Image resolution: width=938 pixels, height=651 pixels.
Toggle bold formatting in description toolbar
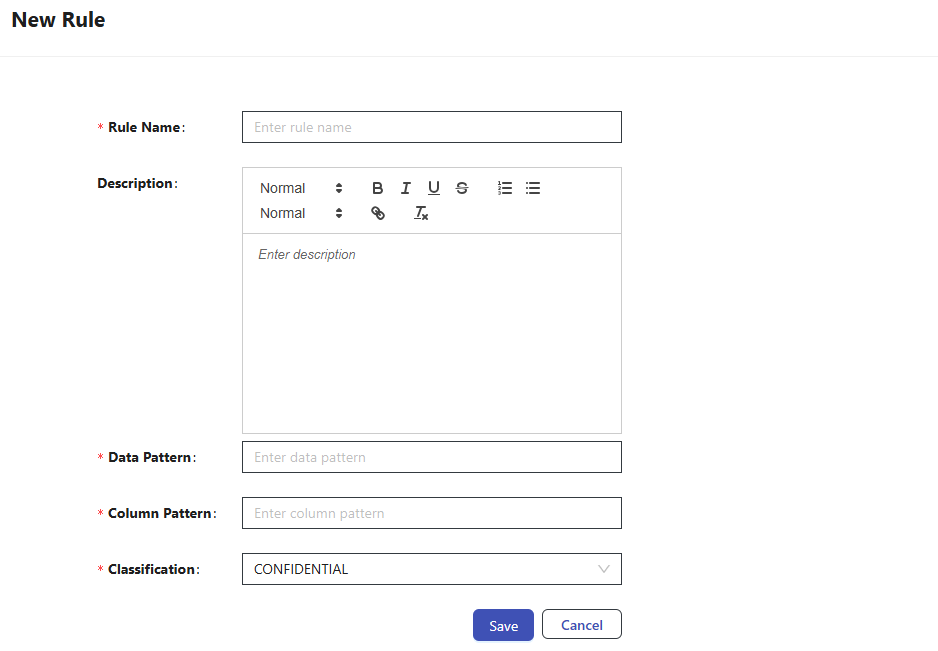[377, 188]
